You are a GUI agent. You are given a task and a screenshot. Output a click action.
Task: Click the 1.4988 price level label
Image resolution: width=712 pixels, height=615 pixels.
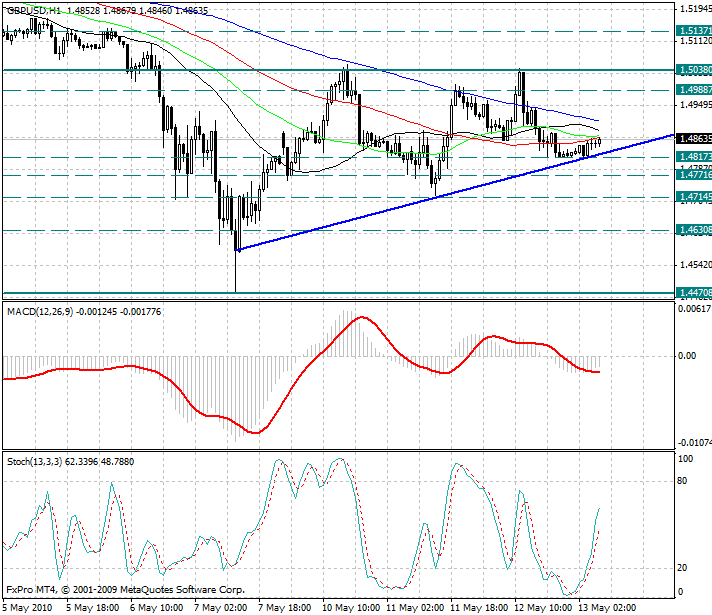(x=694, y=89)
